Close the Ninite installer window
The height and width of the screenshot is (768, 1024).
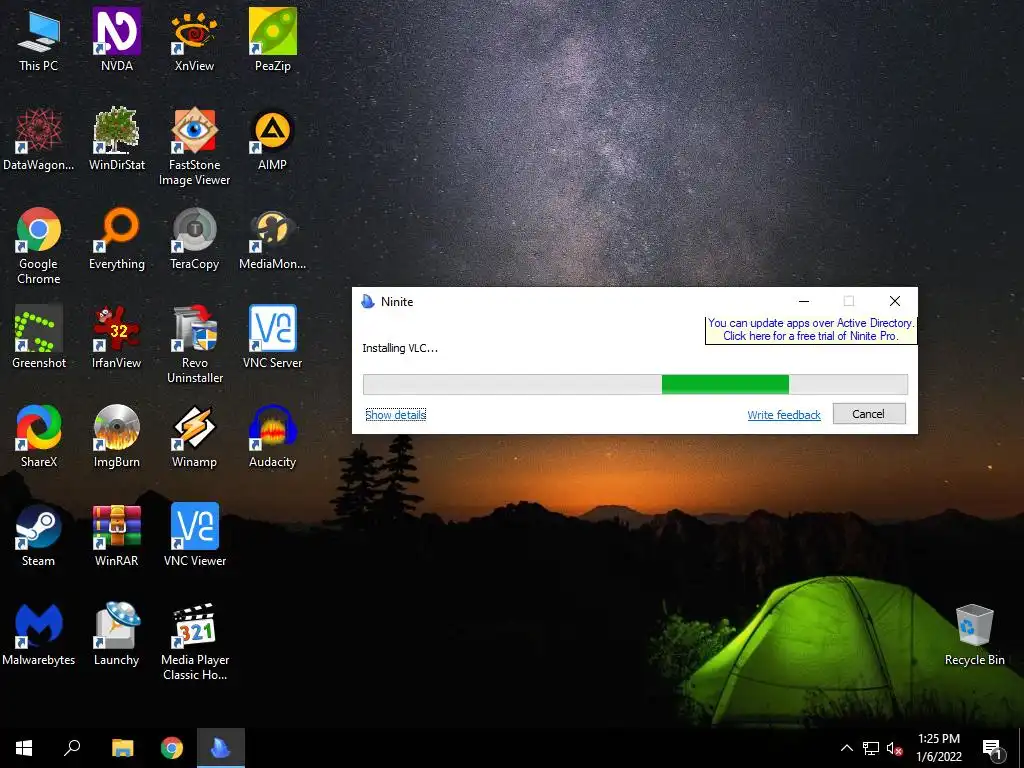[895, 301]
